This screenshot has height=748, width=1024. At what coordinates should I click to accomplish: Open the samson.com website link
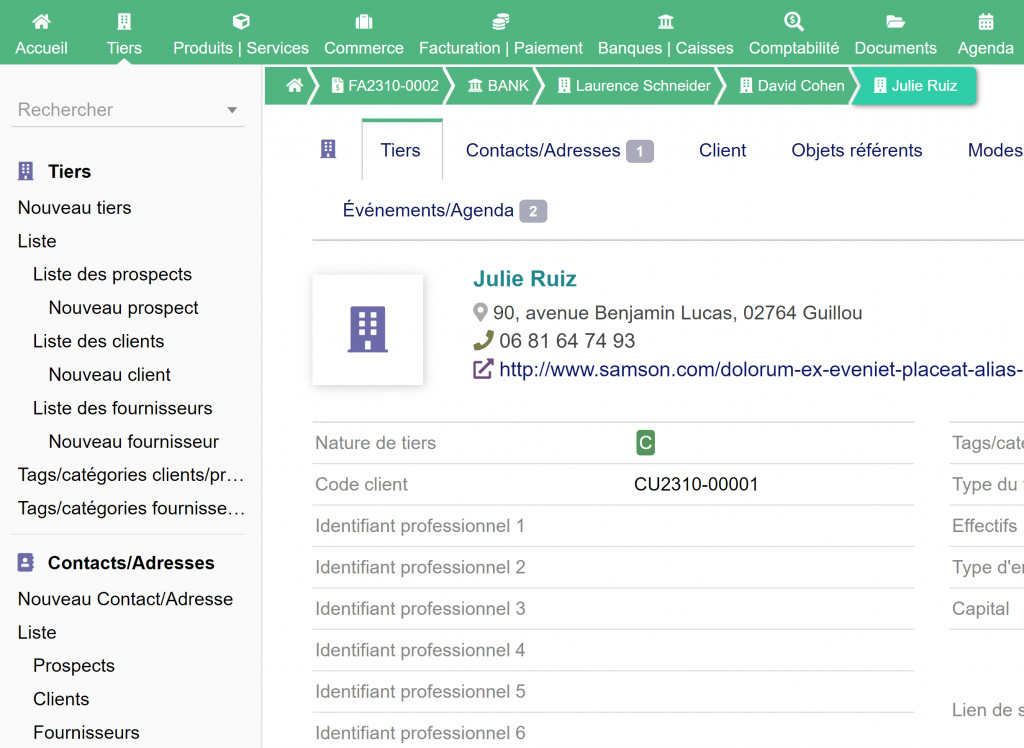click(760, 370)
